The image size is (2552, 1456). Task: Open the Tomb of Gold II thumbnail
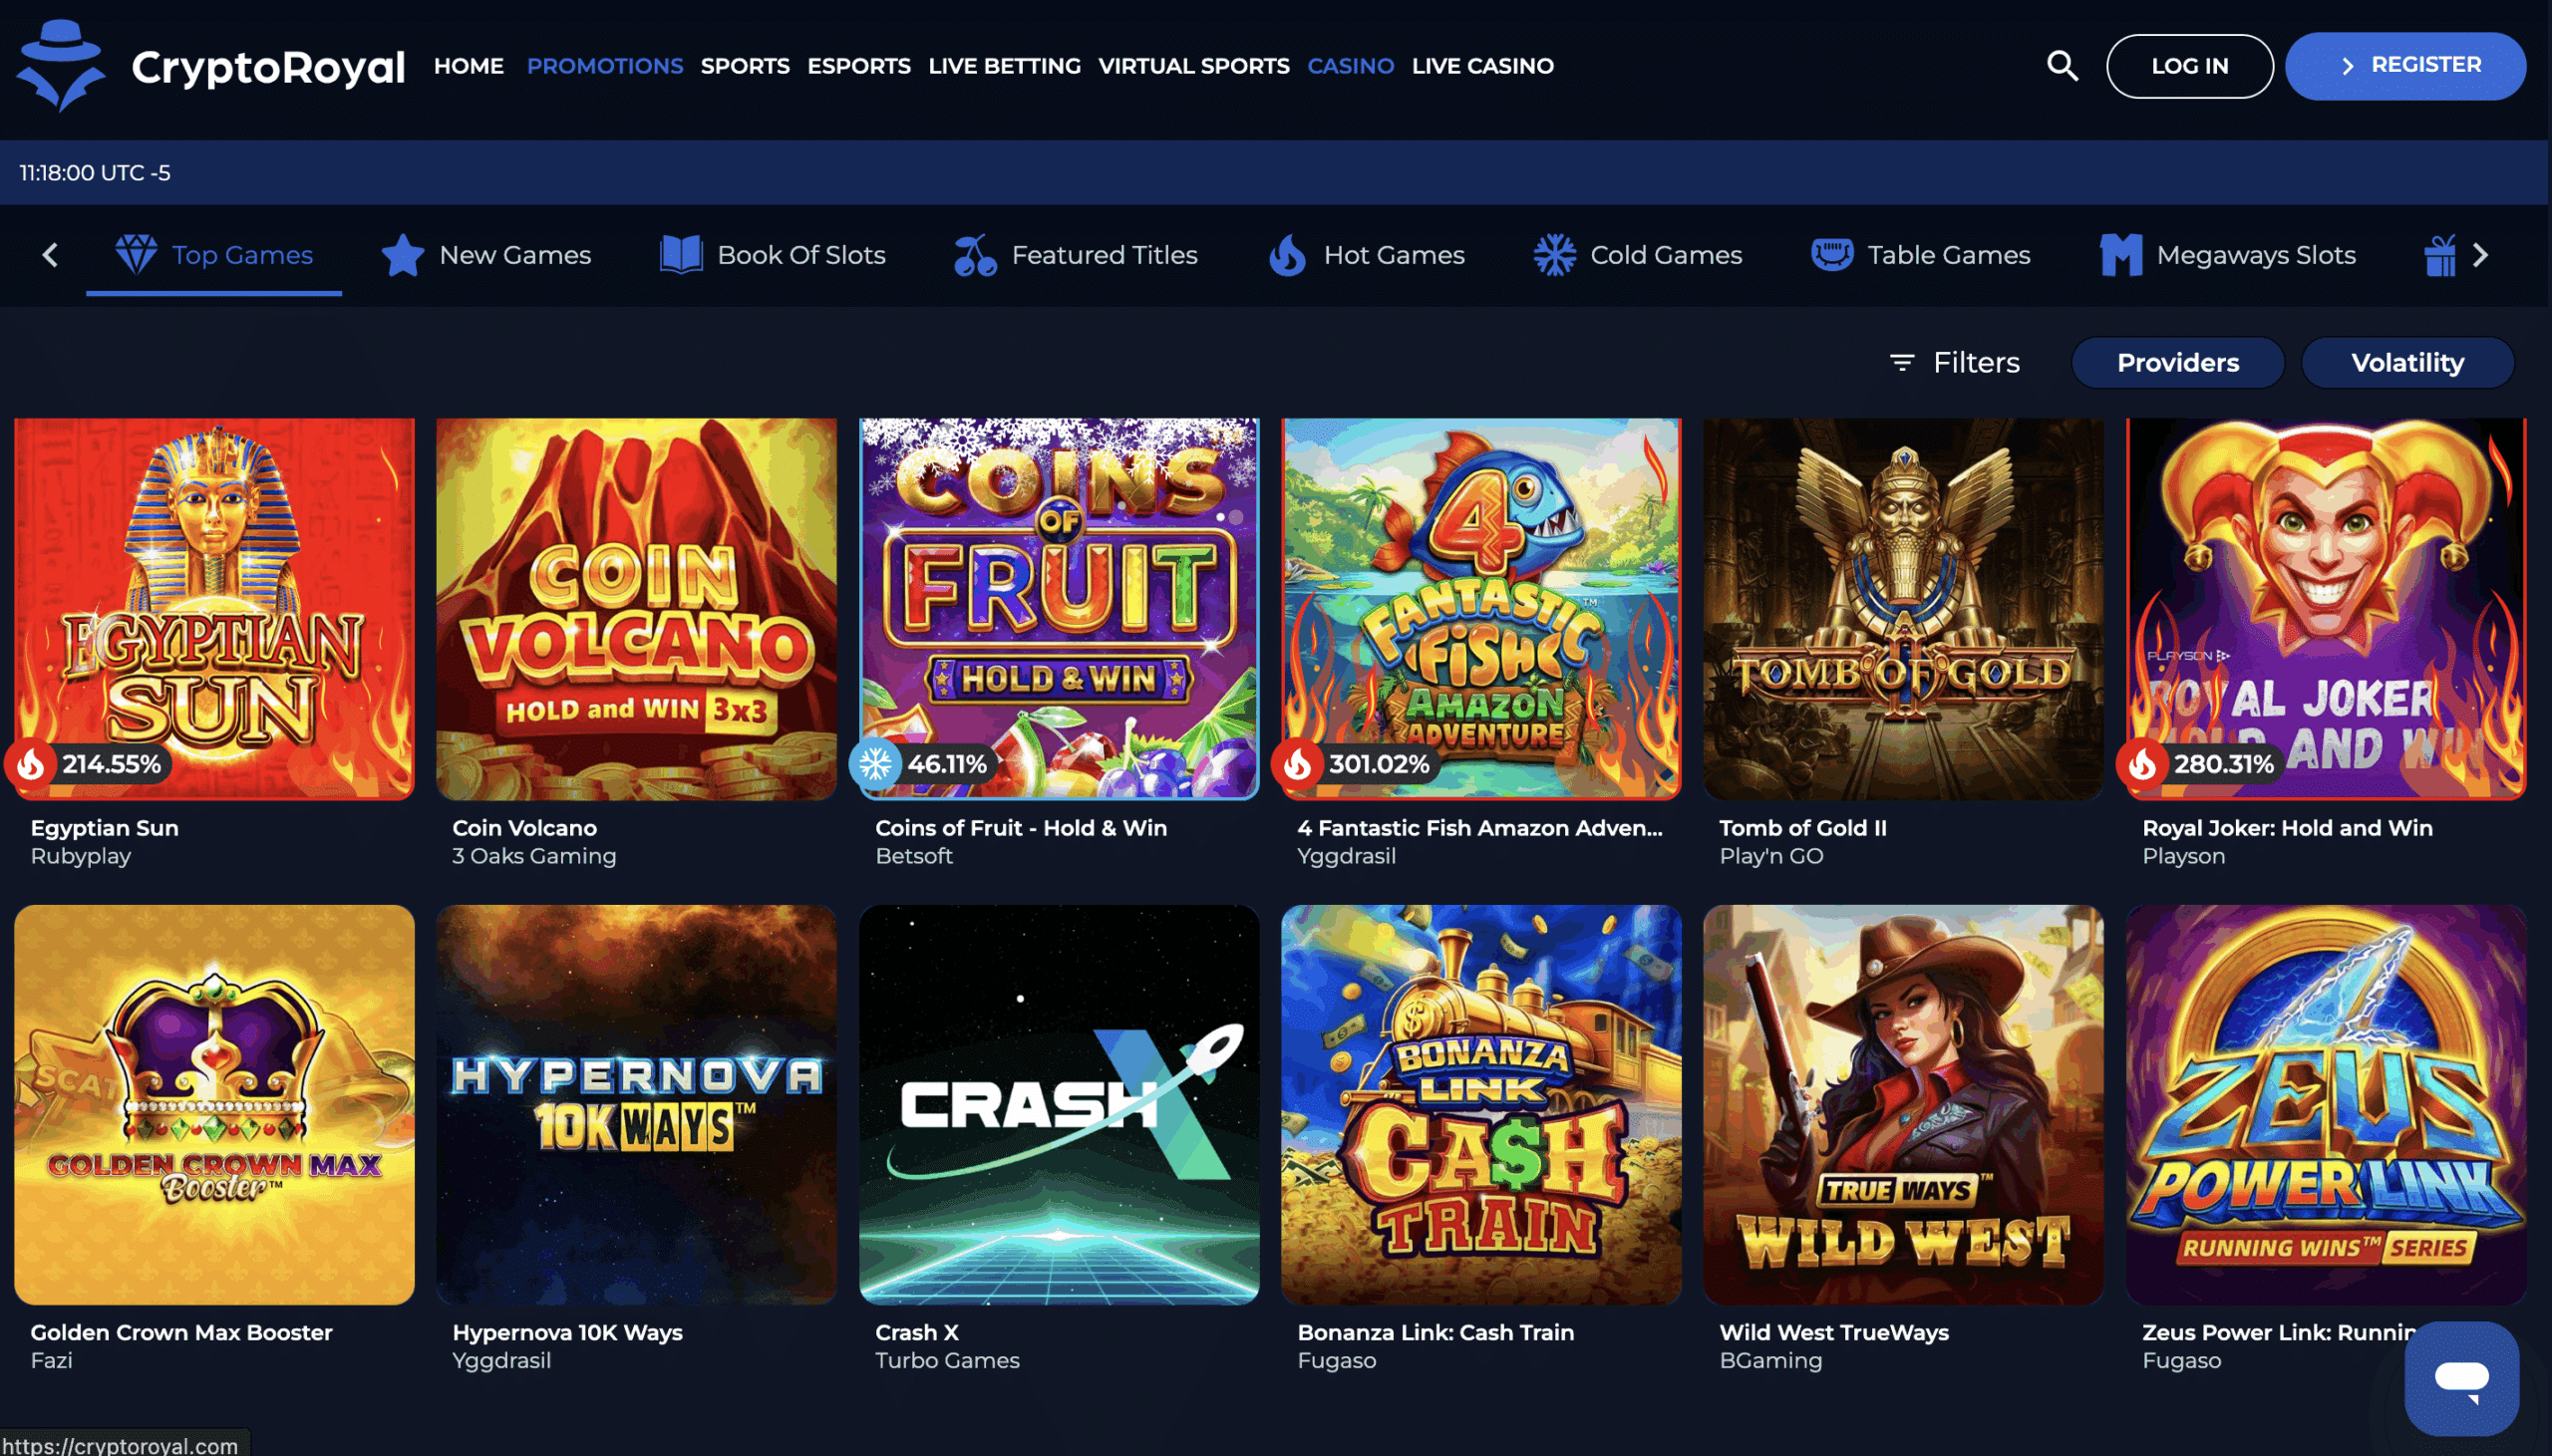(x=1903, y=608)
